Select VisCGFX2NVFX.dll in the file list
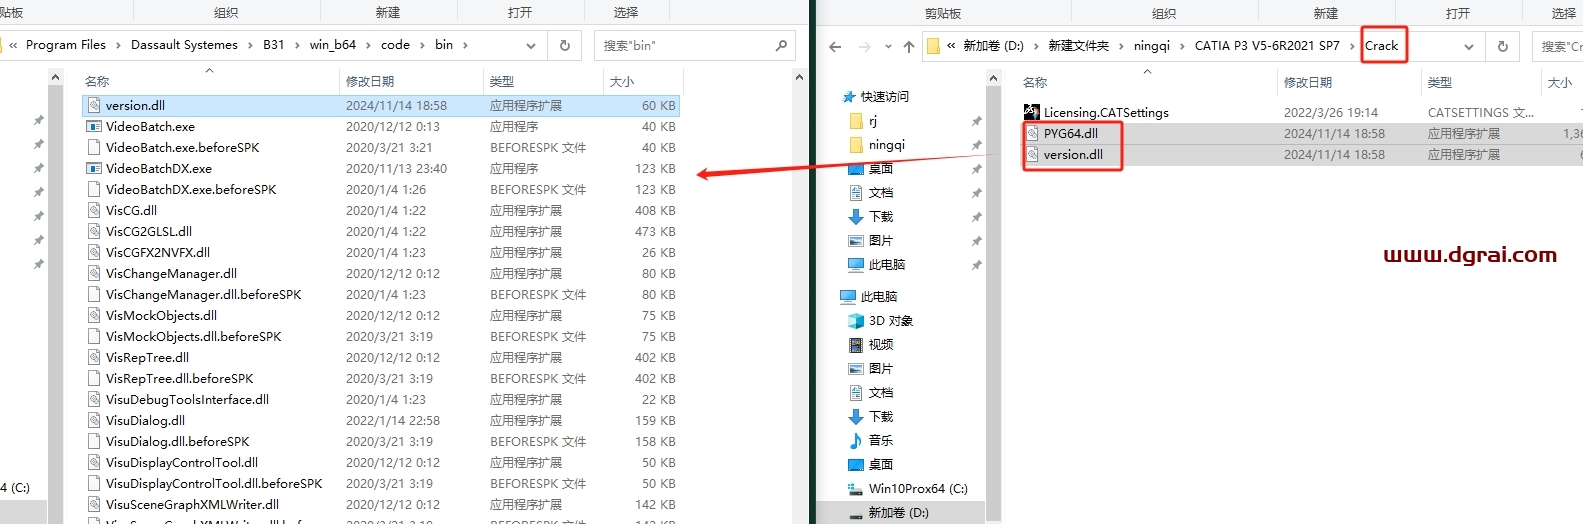Screen dimensions: 1583x524 [x=158, y=252]
